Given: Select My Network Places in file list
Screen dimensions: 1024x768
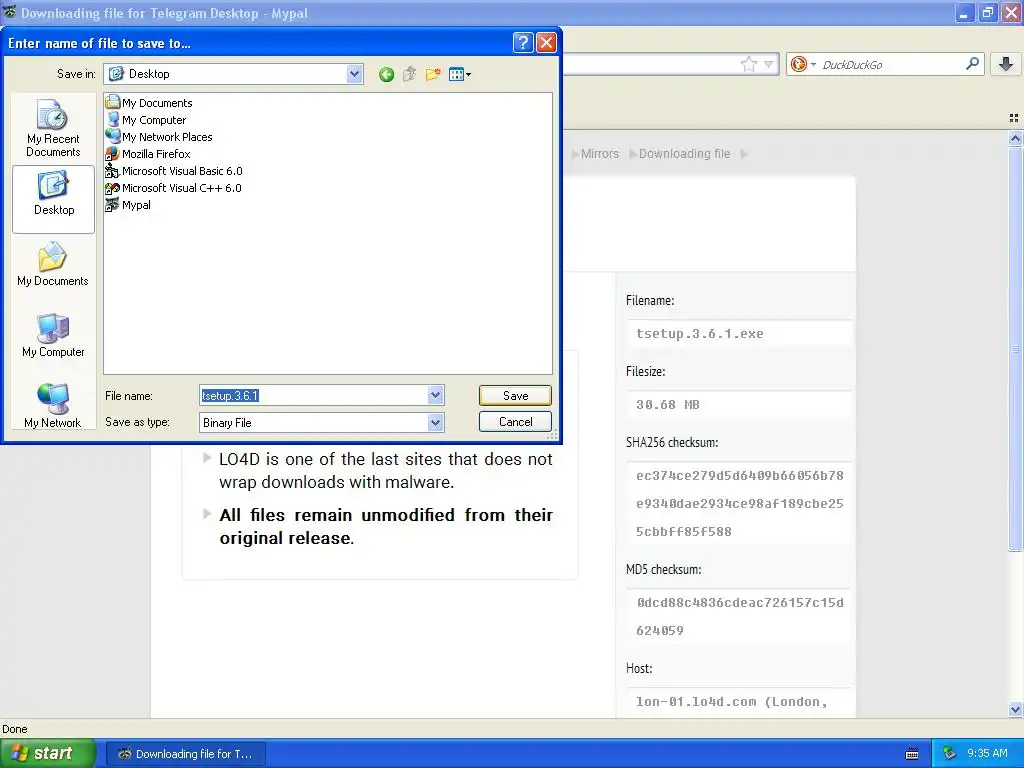Looking at the screenshot, I should point(159,136).
